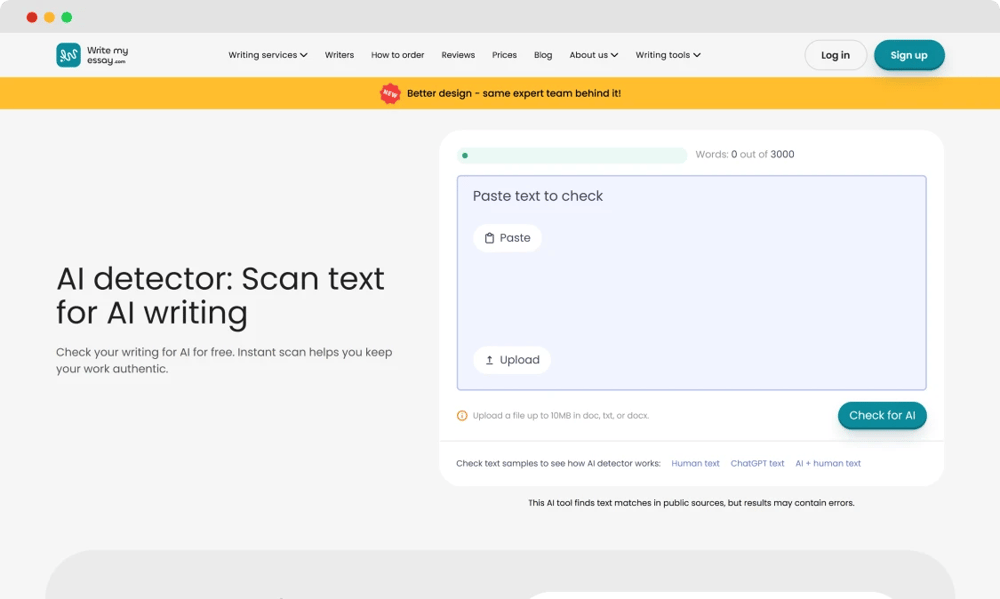Open the Writing tools dropdown

[667, 55]
